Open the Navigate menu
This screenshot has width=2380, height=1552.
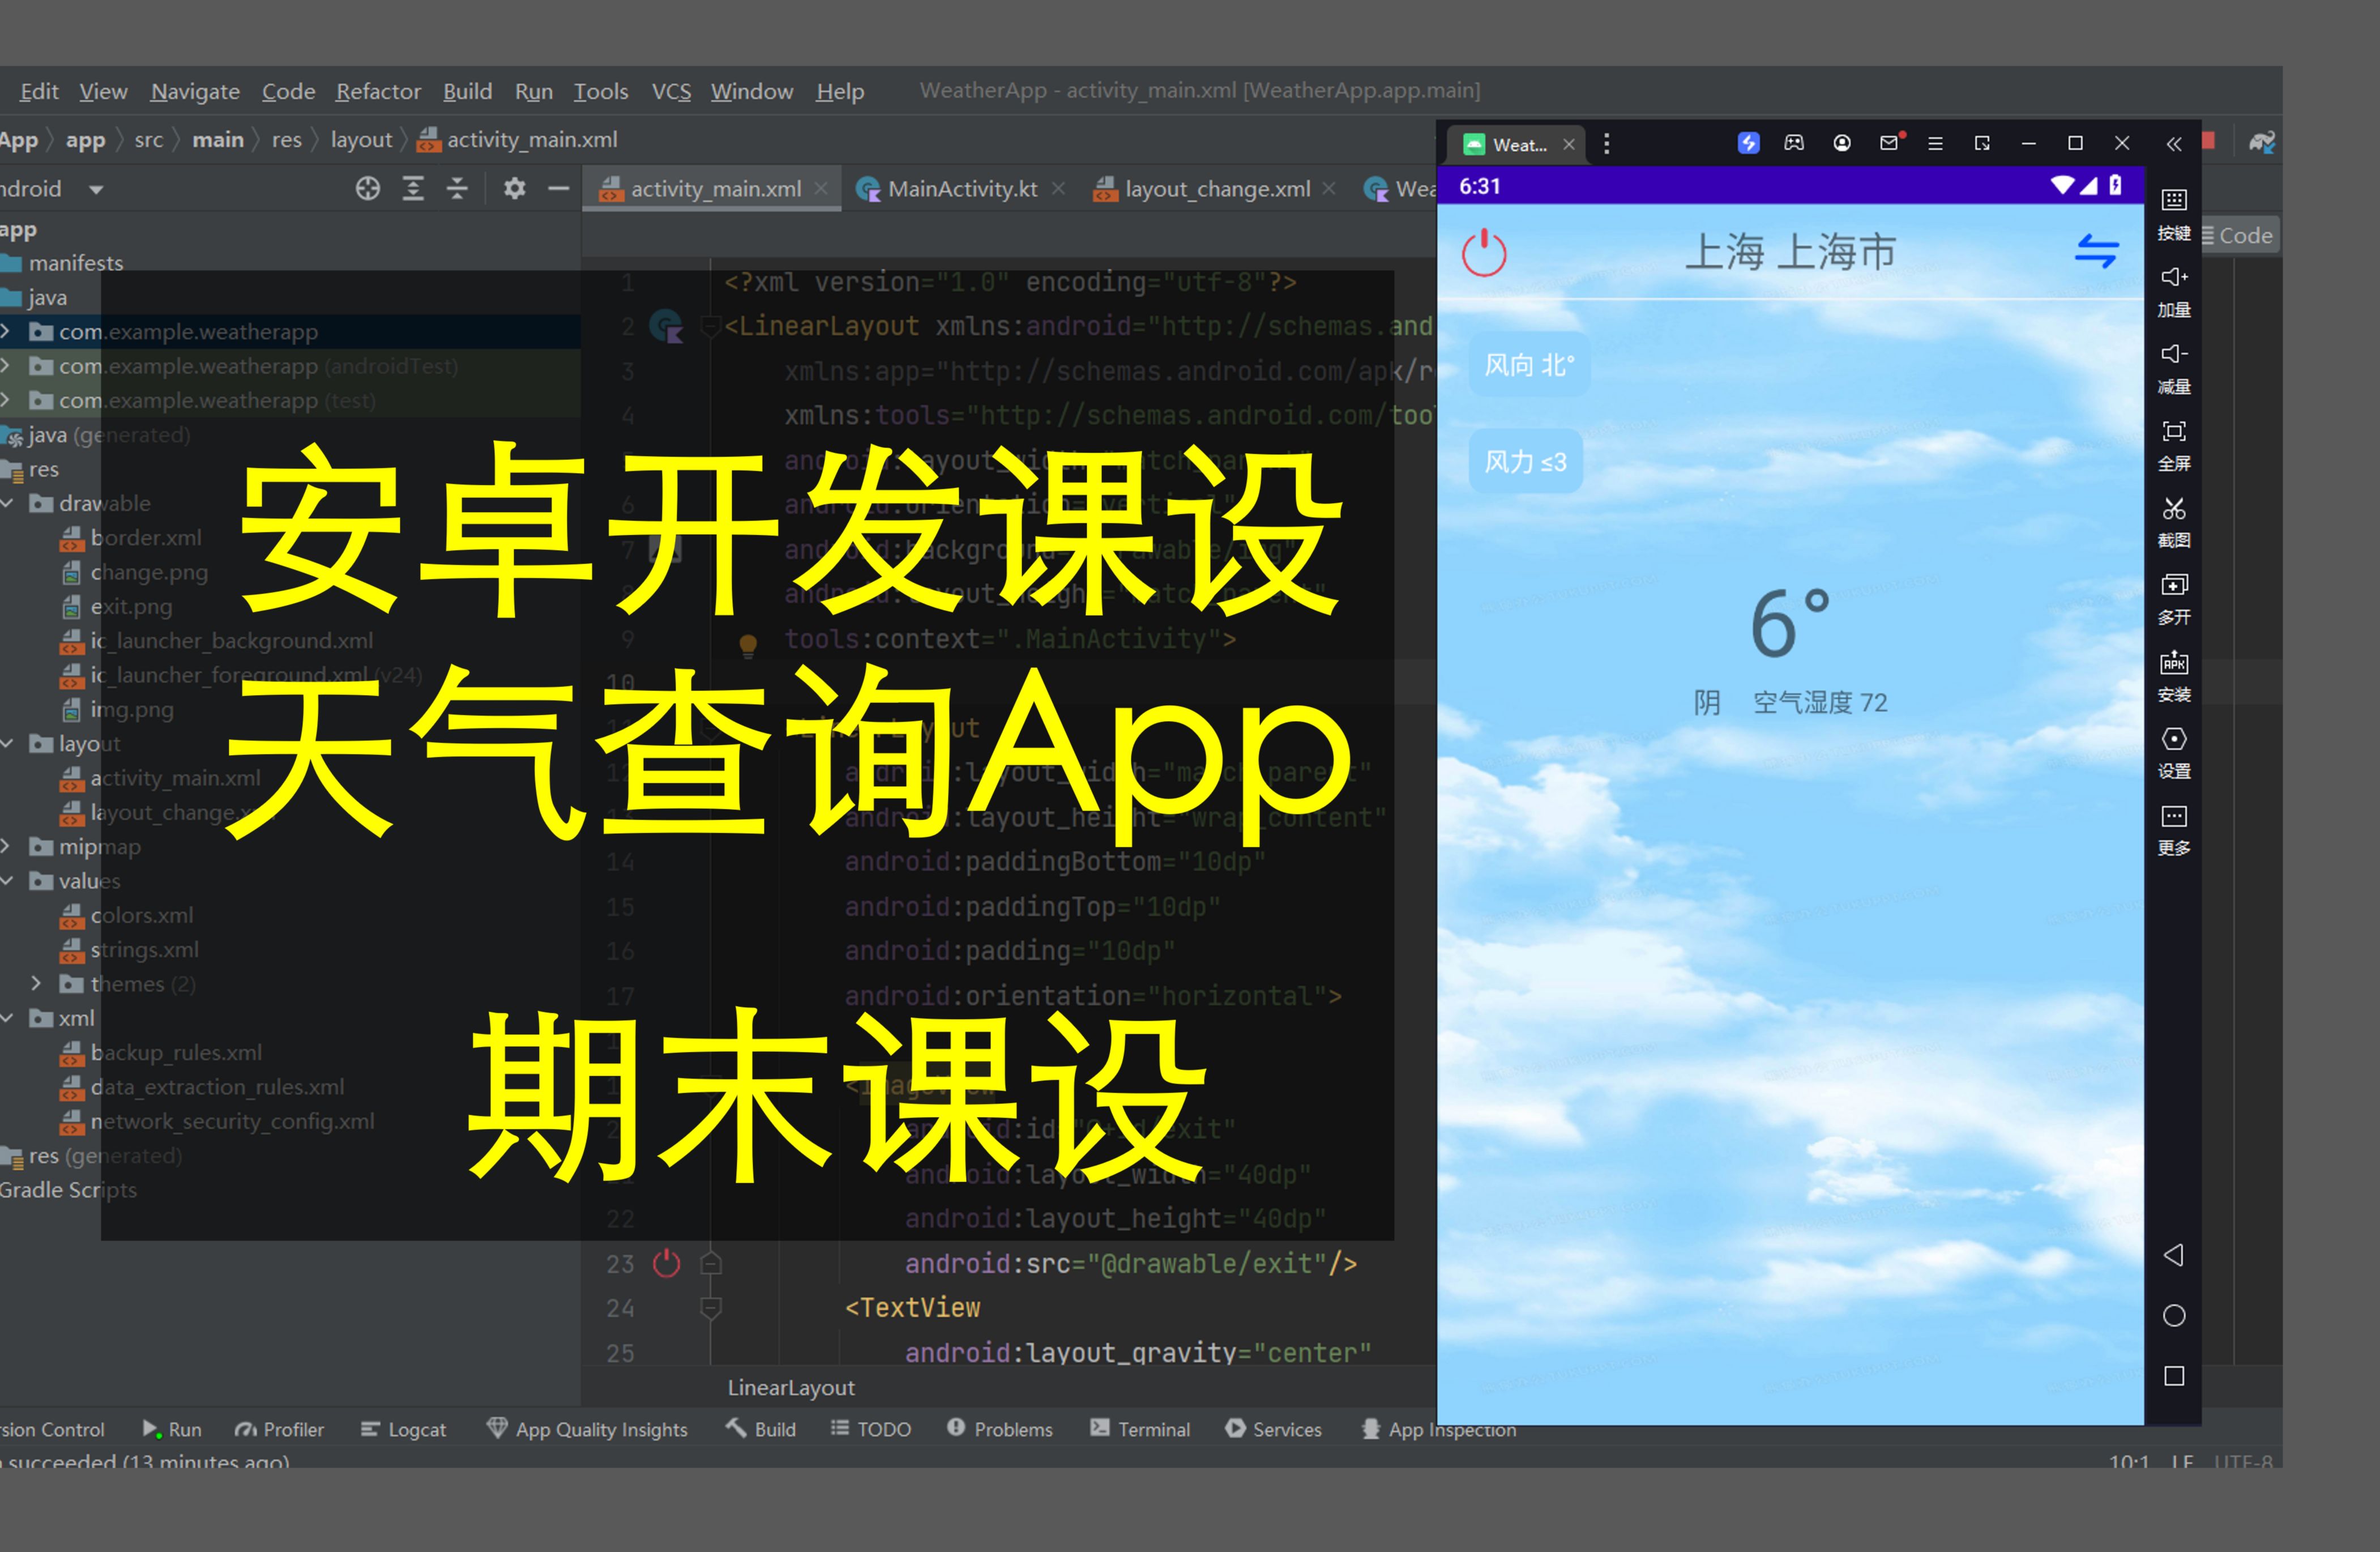[195, 91]
